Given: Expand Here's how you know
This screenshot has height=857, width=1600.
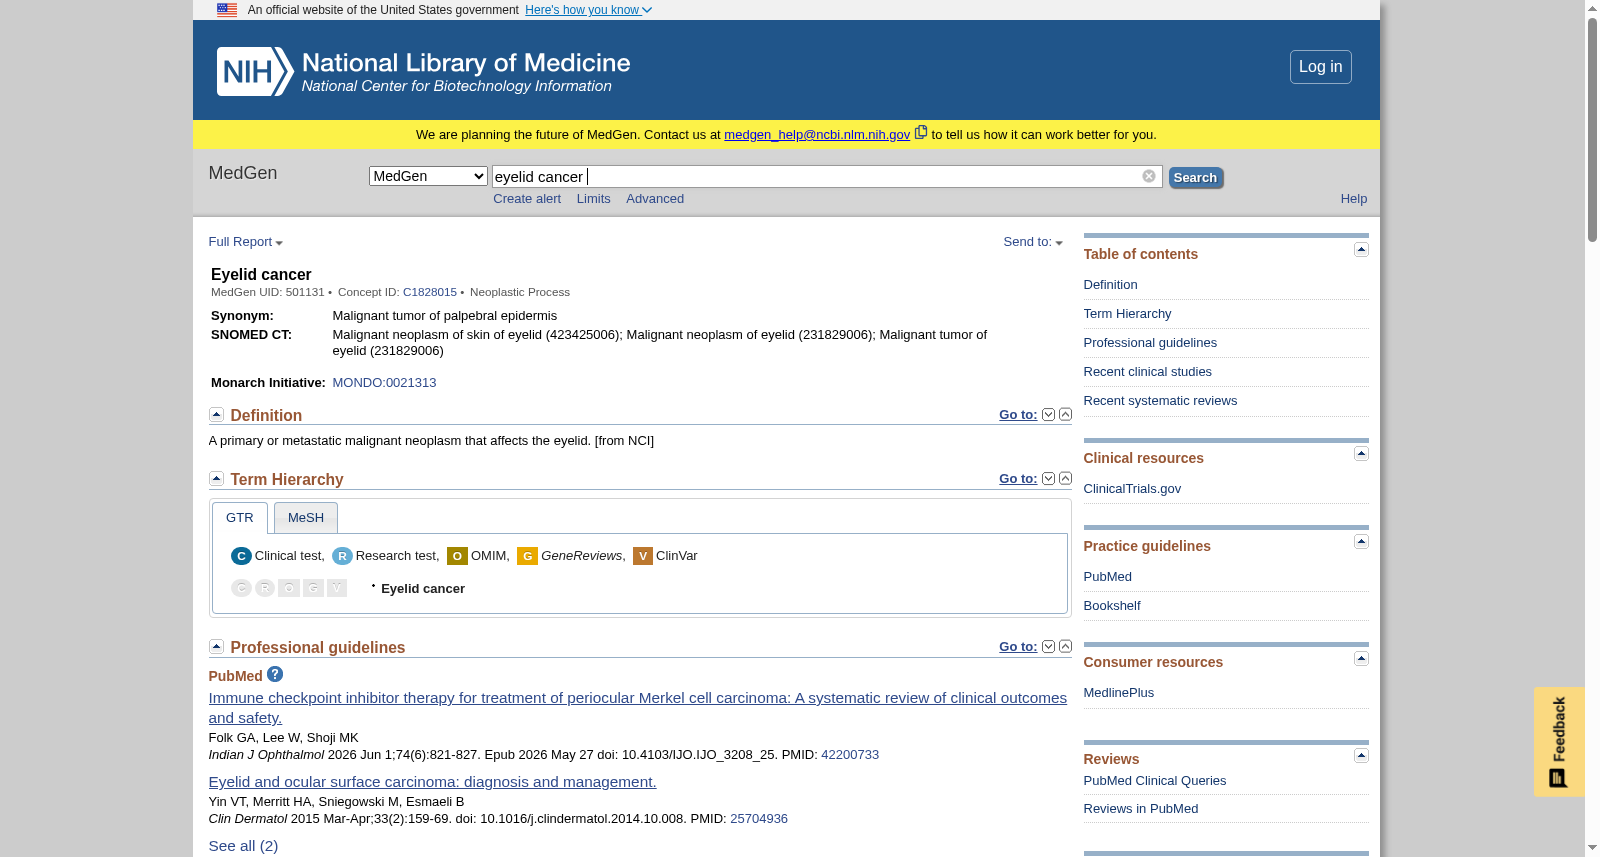Looking at the screenshot, I should 588,10.
